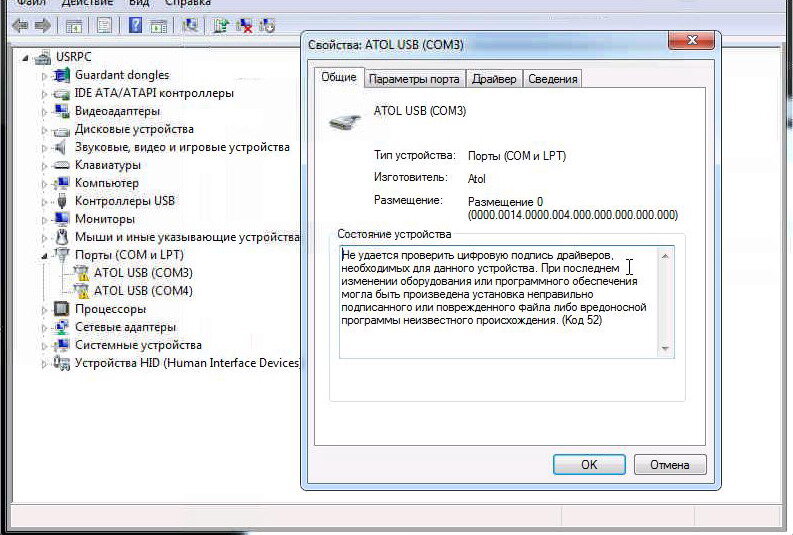Click the Update driver toolbar icon
The height and width of the screenshot is (535, 793).
[x=221, y=25]
